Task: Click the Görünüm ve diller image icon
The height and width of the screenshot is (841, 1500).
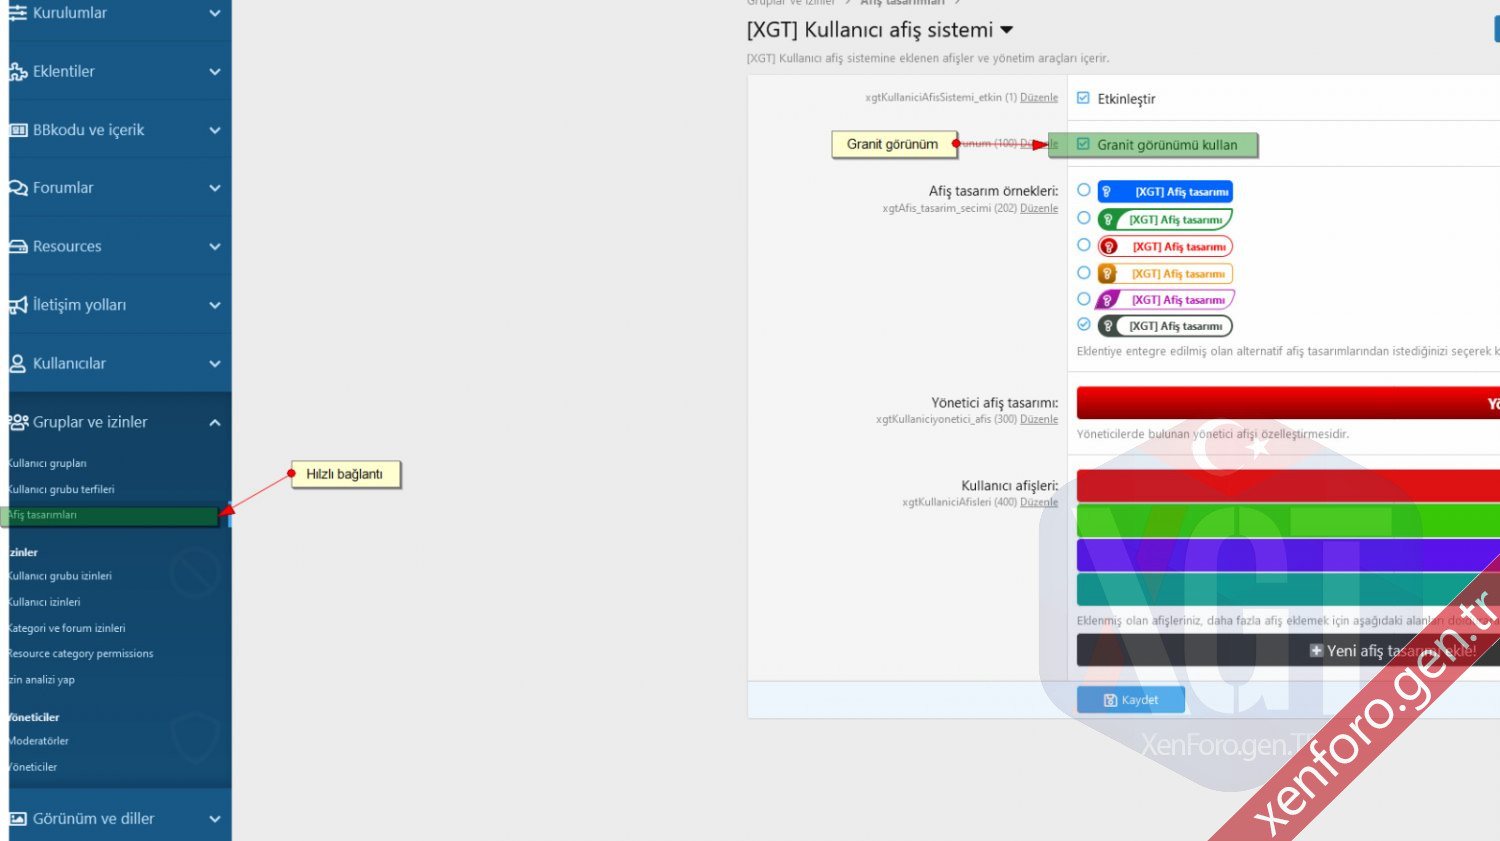Action: pos(18,819)
